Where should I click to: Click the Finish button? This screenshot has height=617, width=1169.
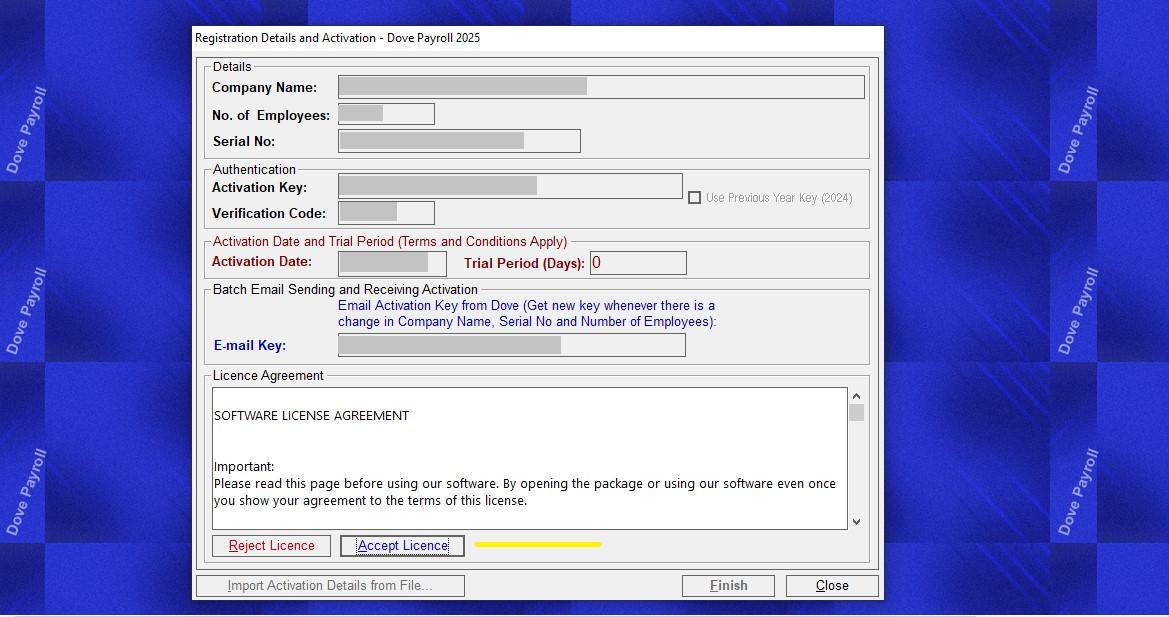click(x=728, y=586)
